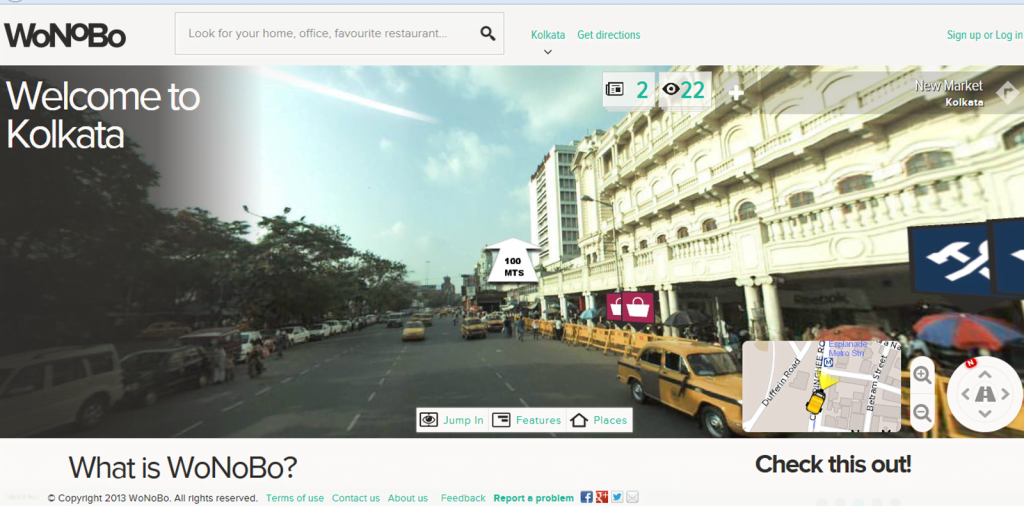Click the Check this out! heading

pos(833,465)
